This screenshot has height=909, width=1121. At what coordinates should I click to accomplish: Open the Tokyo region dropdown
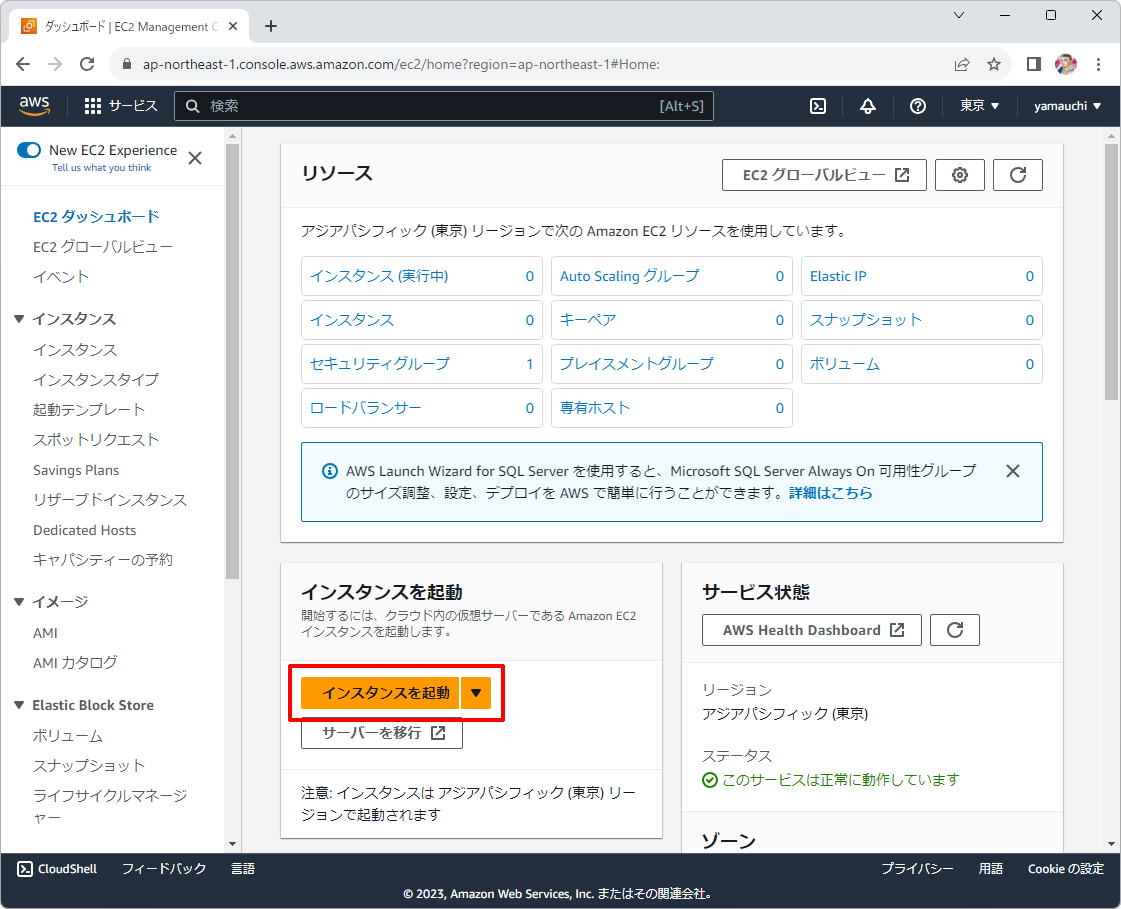click(x=979, y=106)
